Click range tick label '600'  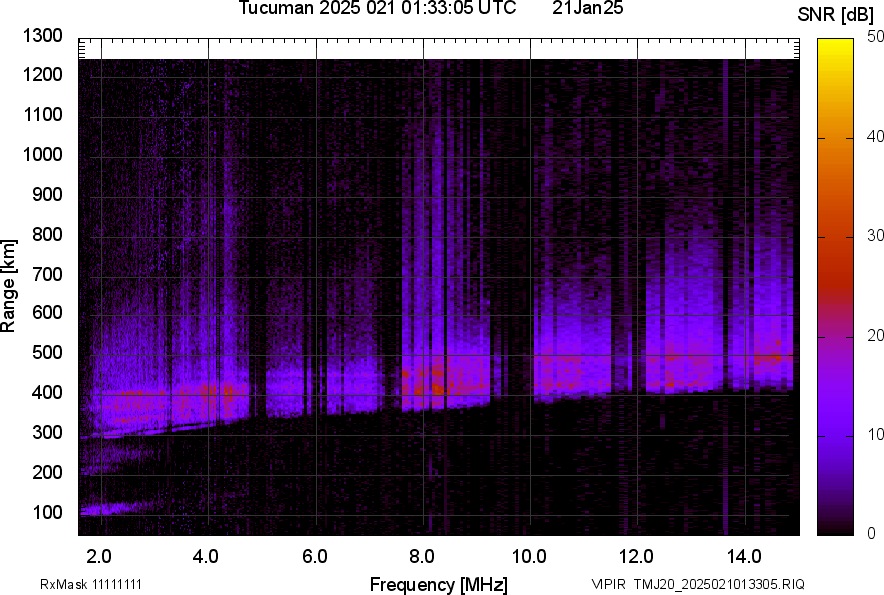[x=47, y=312]
